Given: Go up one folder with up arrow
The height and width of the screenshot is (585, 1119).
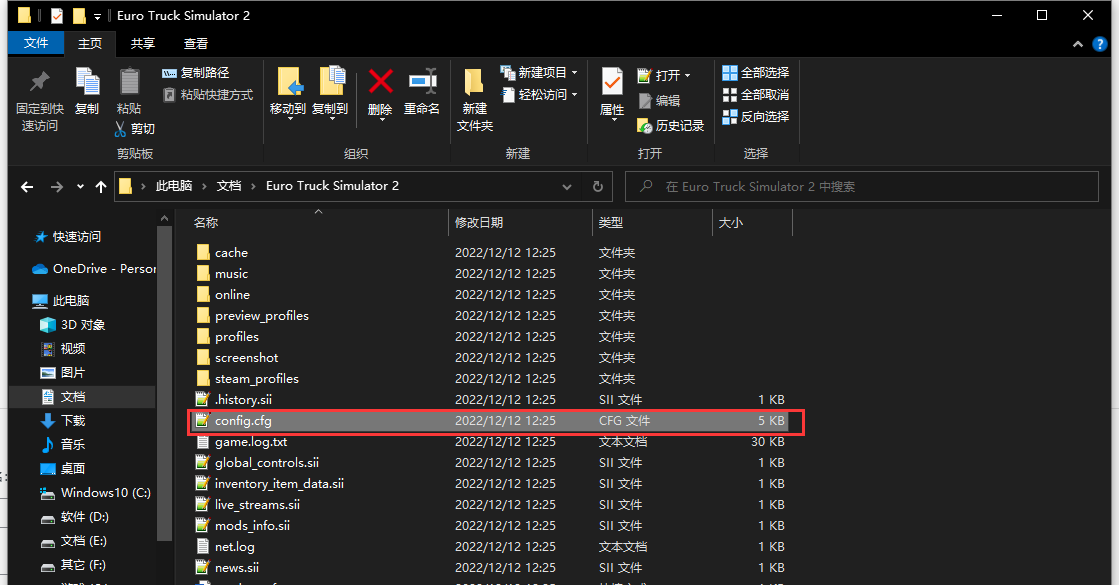Looking at the screenshot, I should 100,187.
